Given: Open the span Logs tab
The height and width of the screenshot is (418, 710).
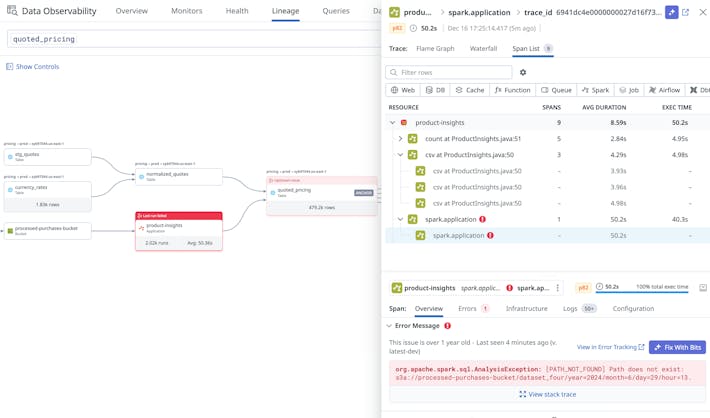Looking at the screenshot, I should (x=579, y=308).
